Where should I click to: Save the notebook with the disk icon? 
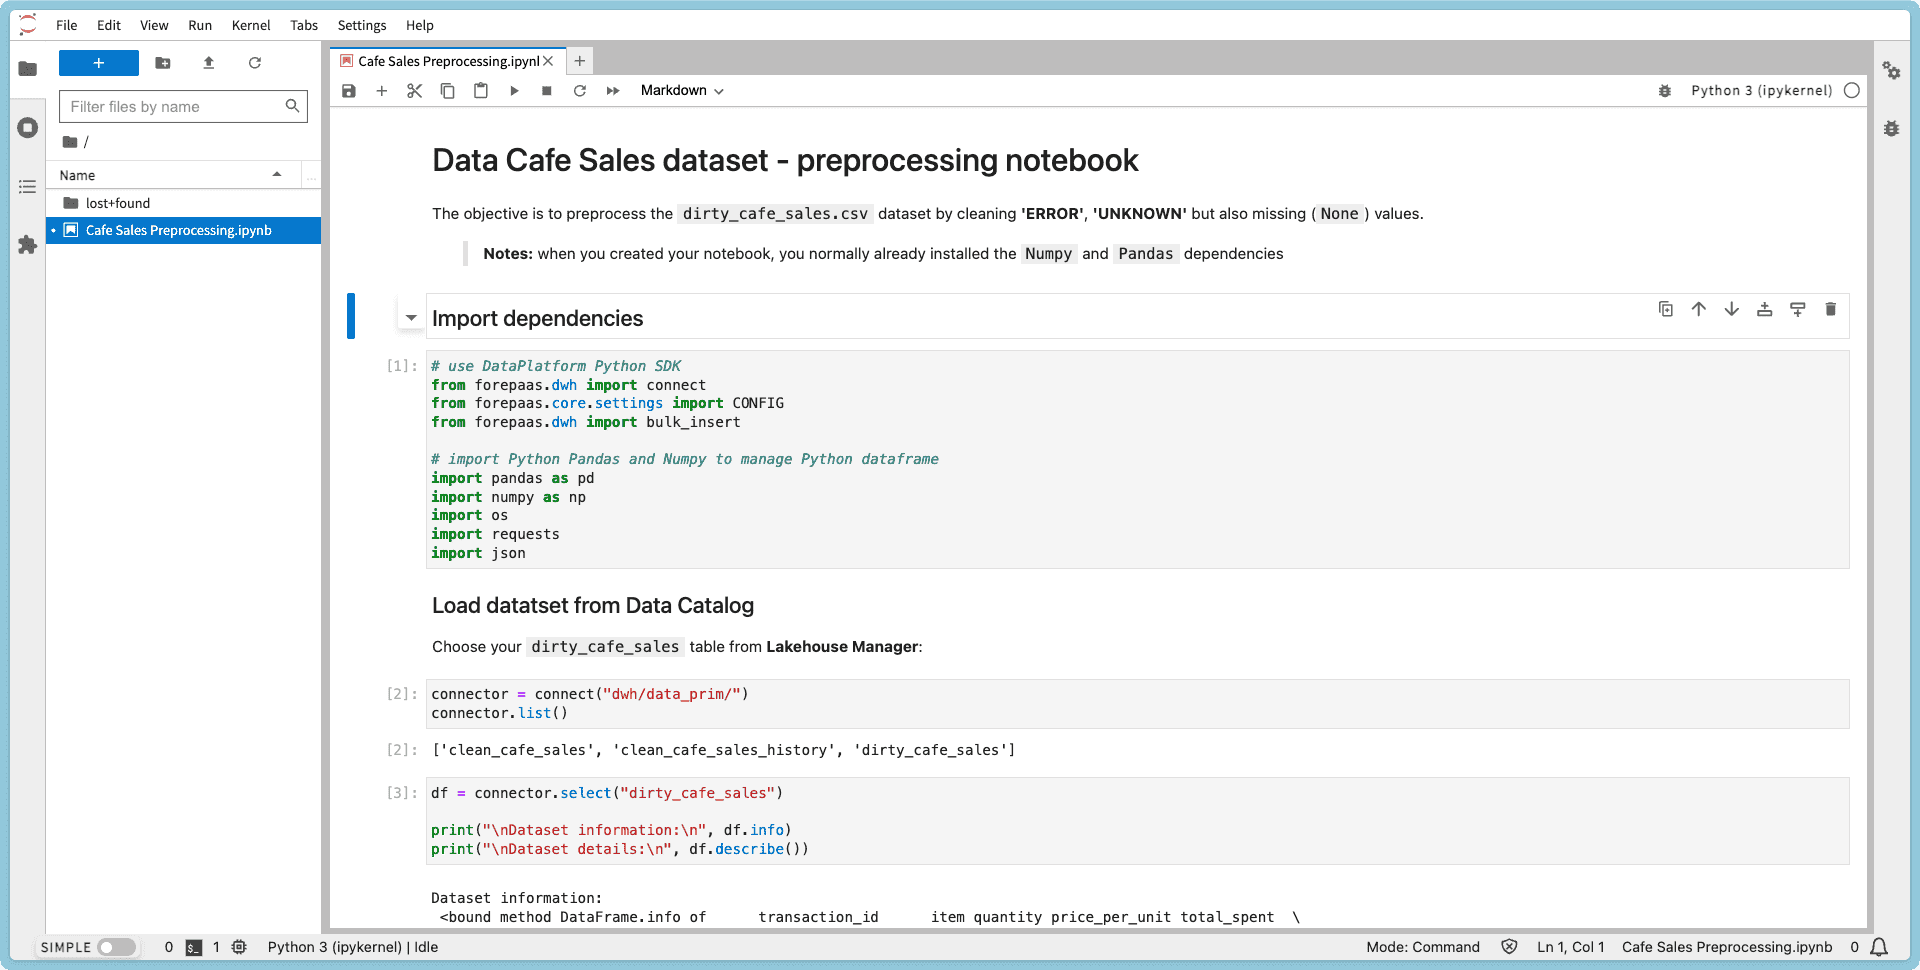pos(349,91)
